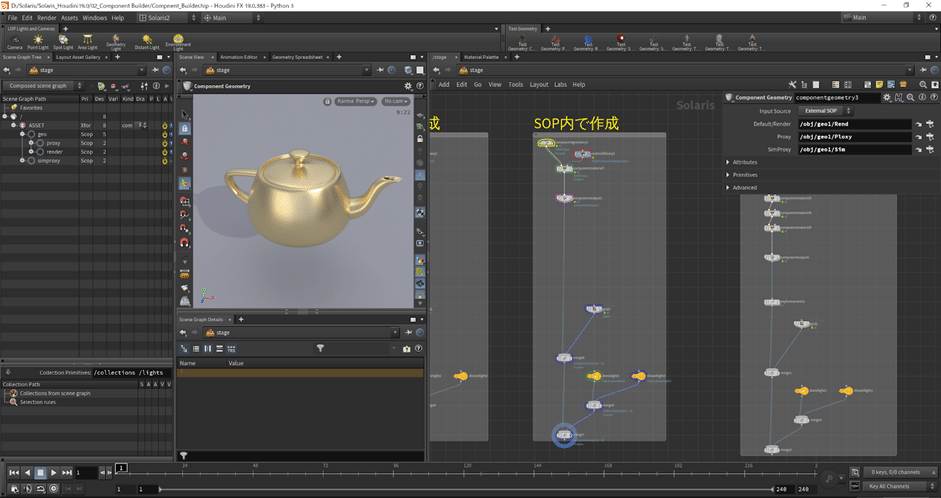Open the Layout menu in network editor

[538, 85]
